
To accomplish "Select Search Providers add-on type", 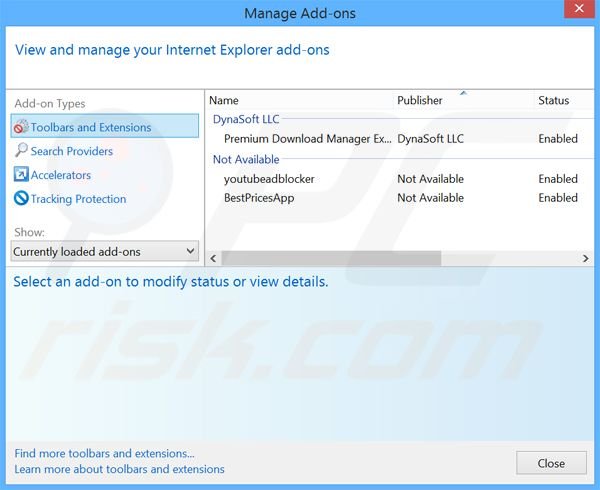I will [72, 151].
